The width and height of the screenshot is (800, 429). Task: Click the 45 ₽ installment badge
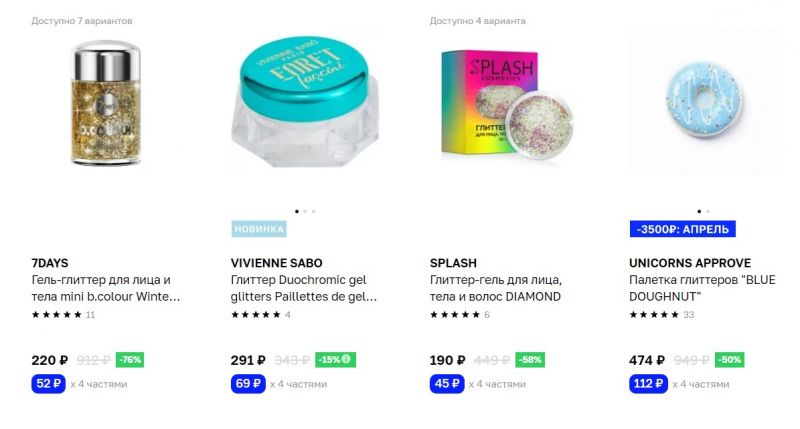coord(447,384)
